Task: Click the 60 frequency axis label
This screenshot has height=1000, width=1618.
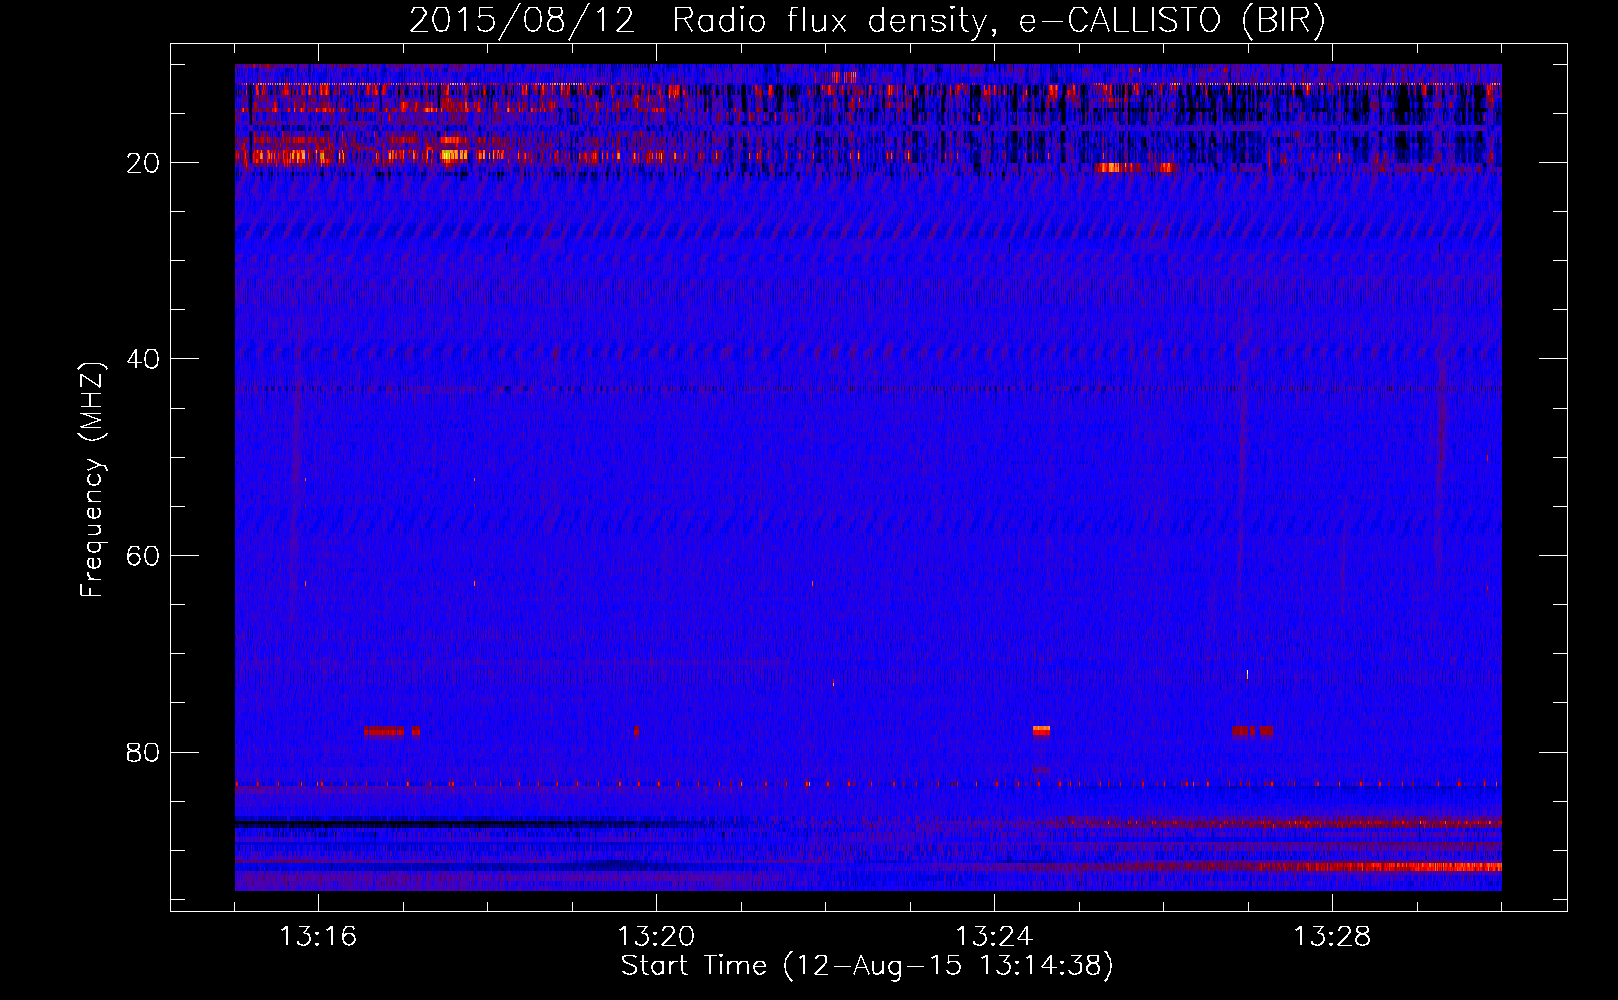Action: tap(143, 556)
